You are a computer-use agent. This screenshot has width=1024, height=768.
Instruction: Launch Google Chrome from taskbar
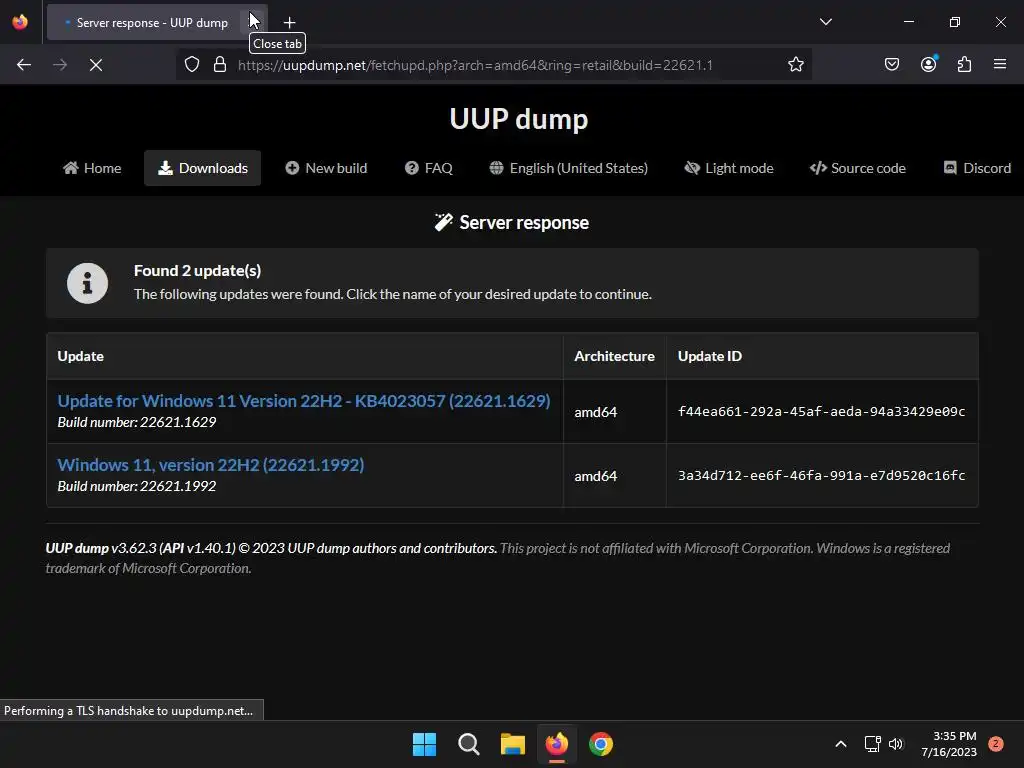(601, 744)
